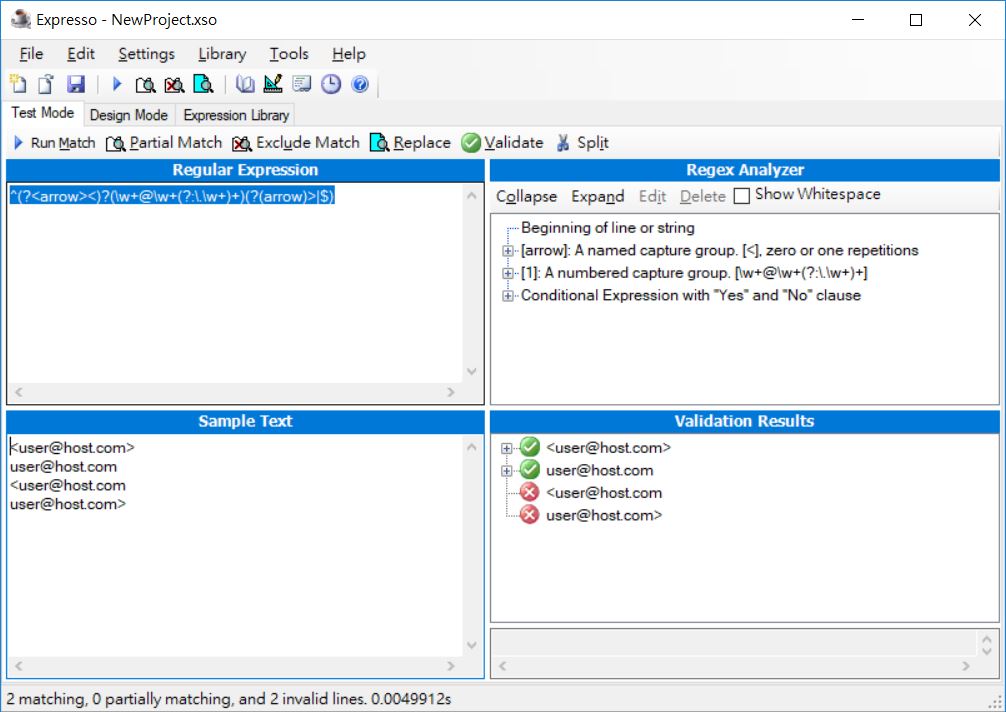Open the Help menu
1006x712 pixels.
(349, 54)
